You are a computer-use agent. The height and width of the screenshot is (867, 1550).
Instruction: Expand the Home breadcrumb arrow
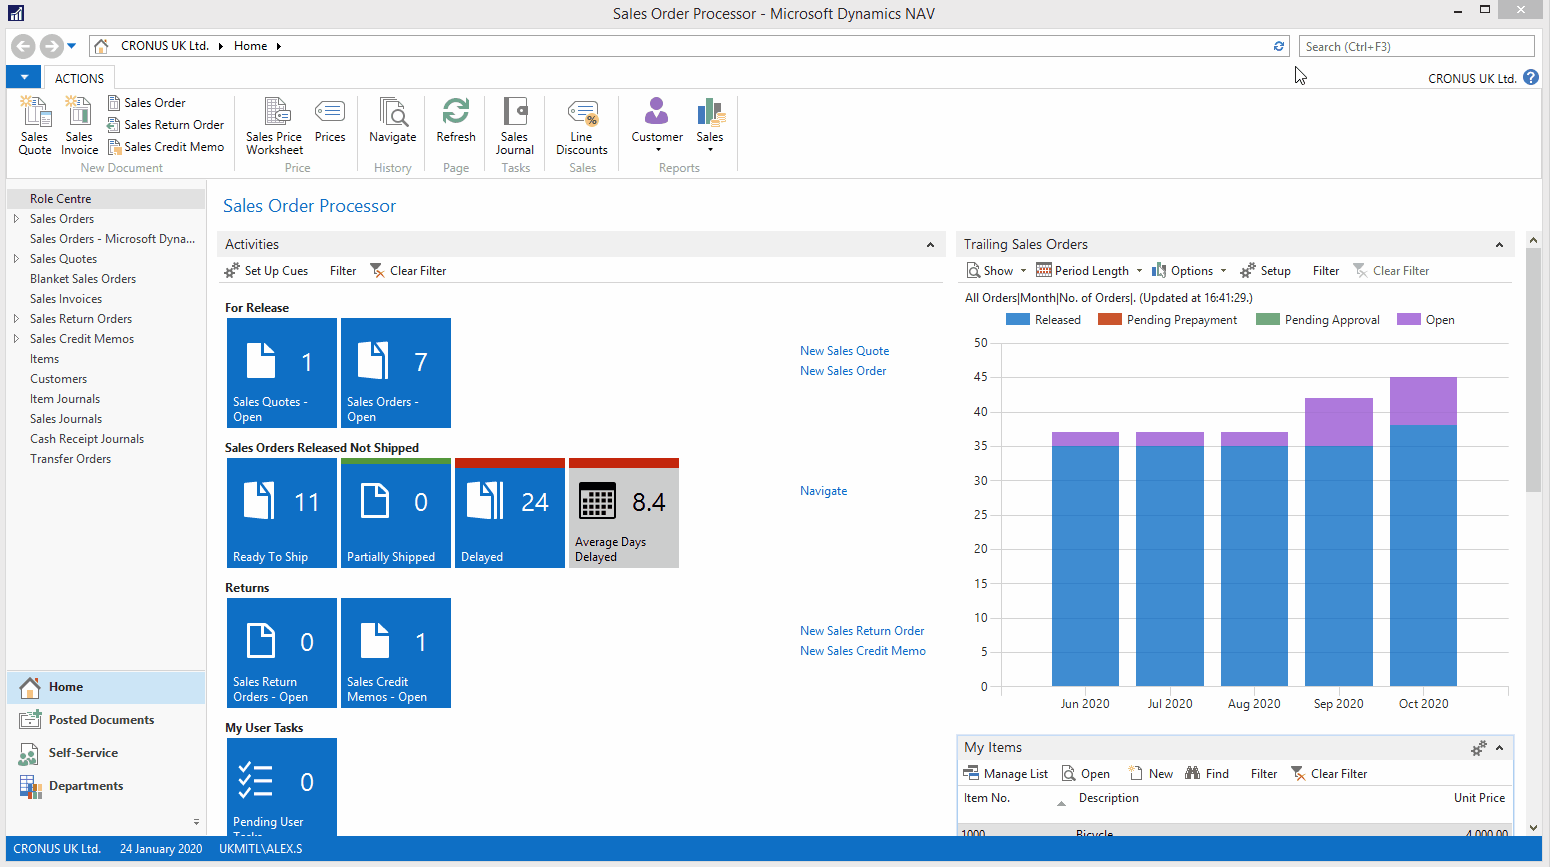(278, 46)
